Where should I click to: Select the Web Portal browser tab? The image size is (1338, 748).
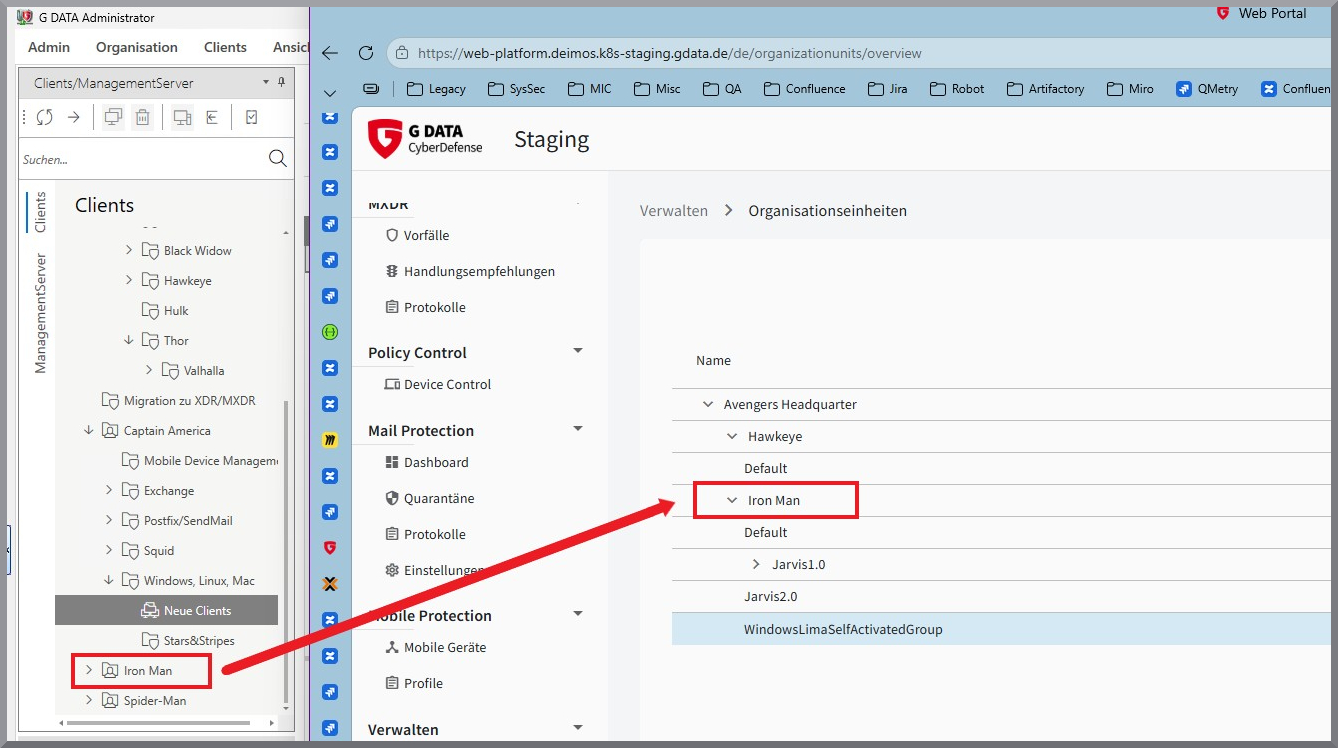click(1261, 13)
